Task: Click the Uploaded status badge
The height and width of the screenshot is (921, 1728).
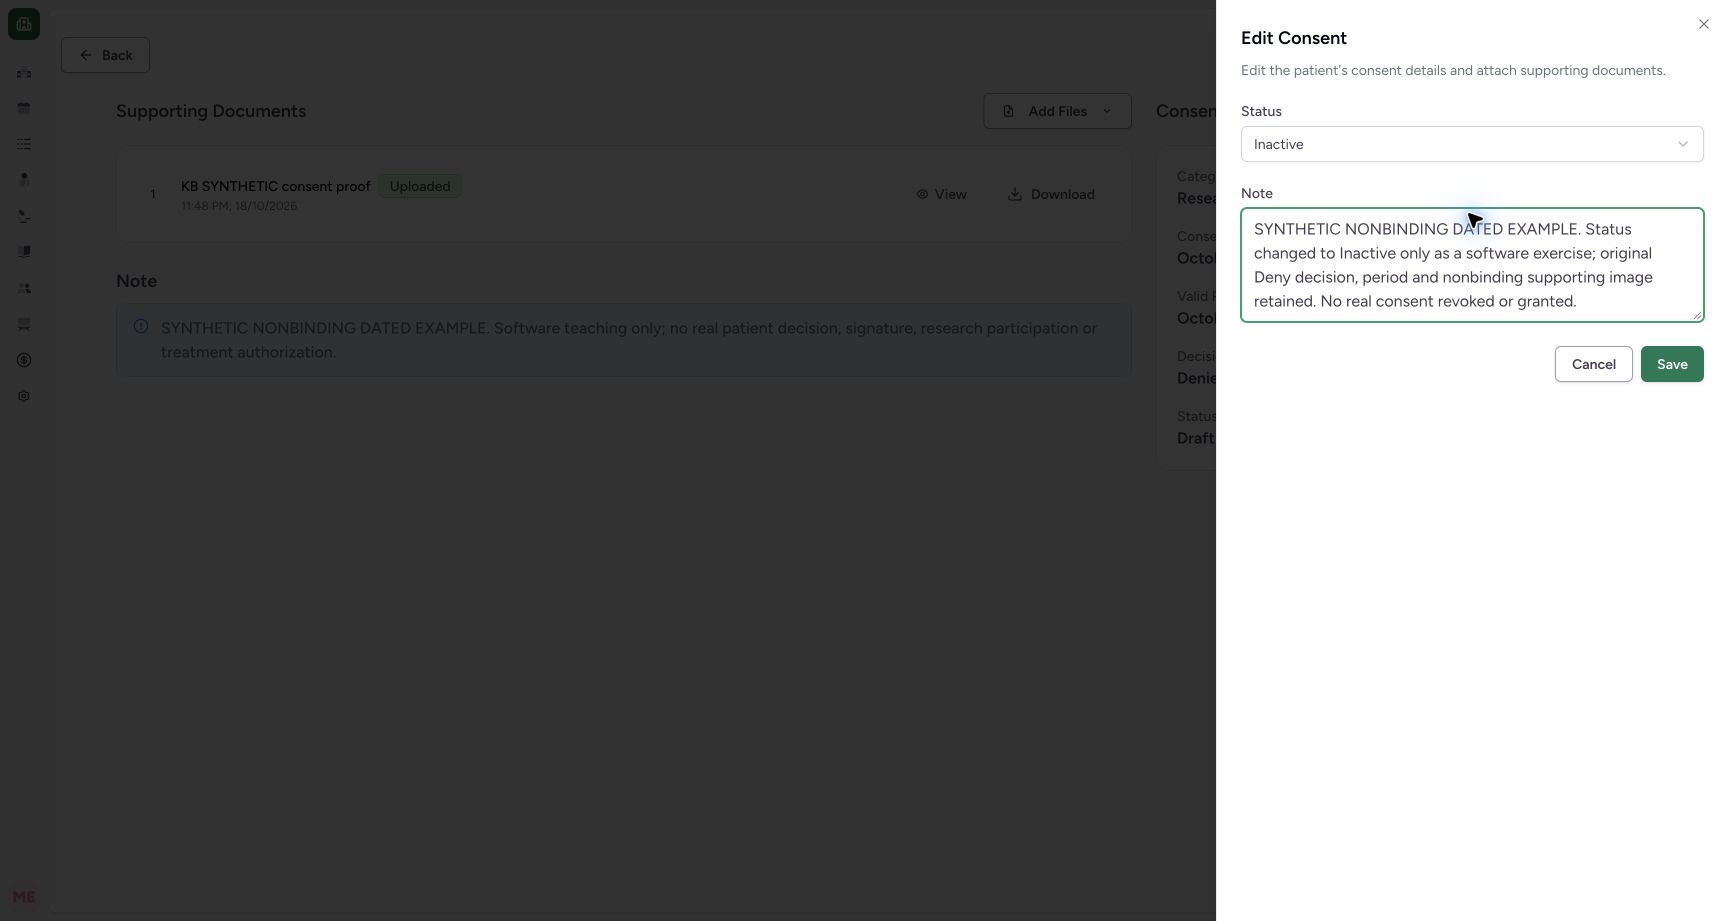Action: click(420, 186)
